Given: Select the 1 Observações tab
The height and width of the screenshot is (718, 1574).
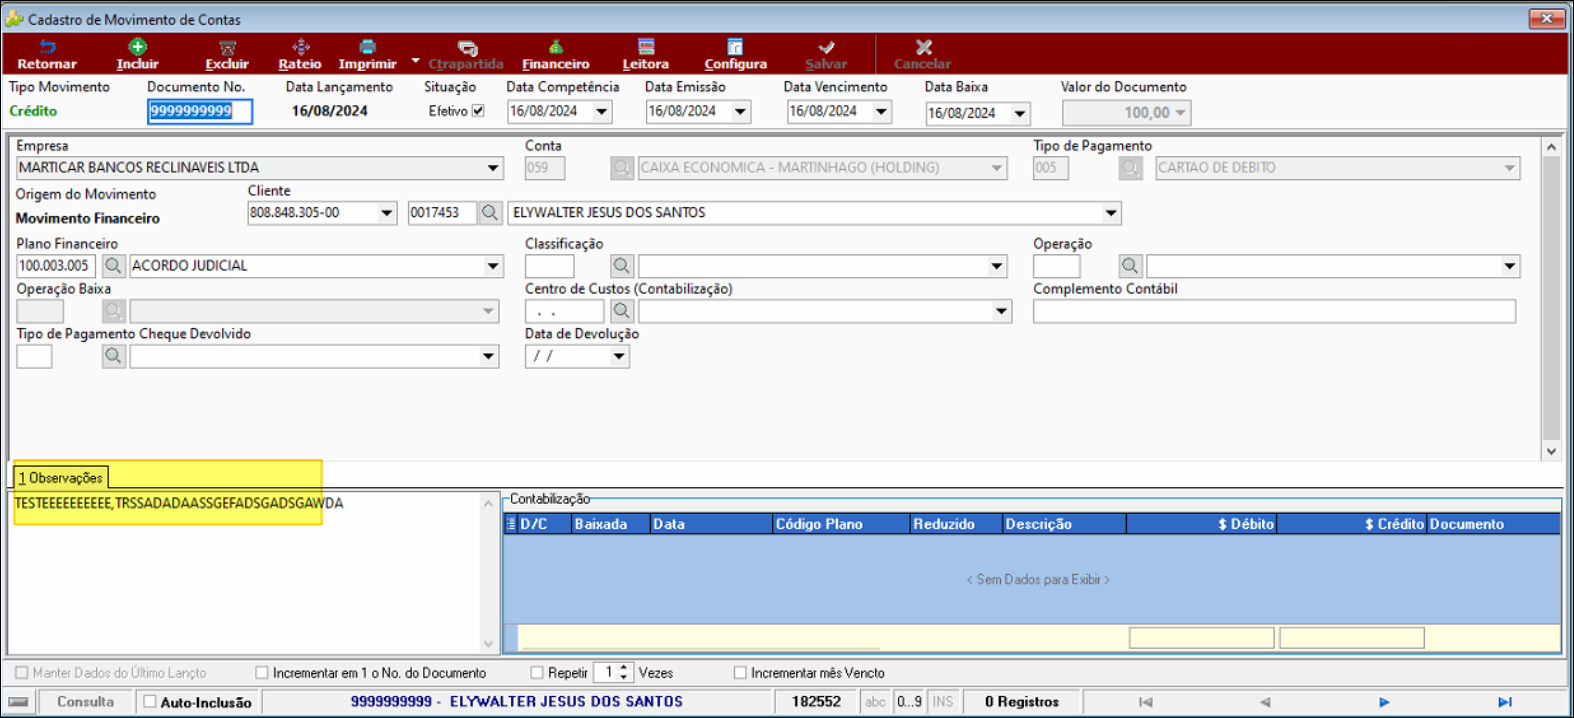Looking at the screenshot, I should click(x=60, y=478).
